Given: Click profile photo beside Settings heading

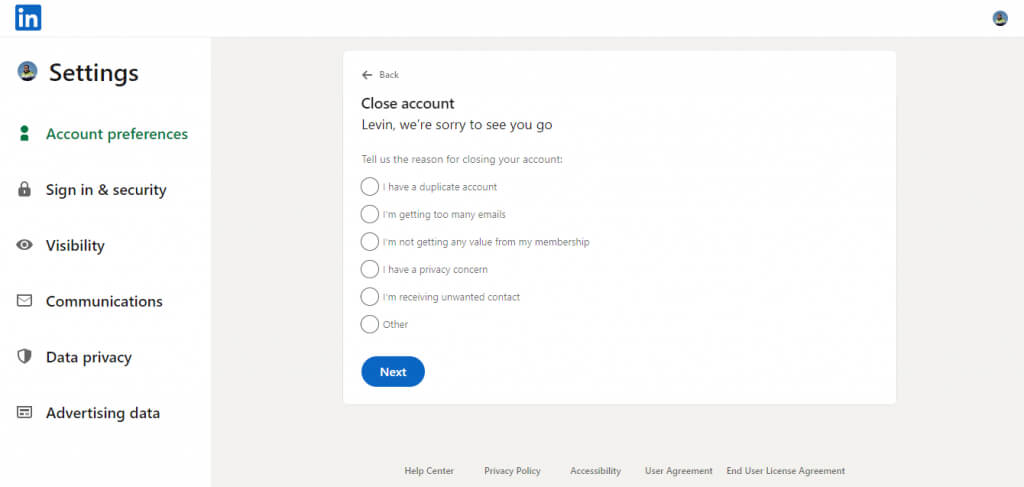Looking at the screenshot, I should click(x=28, y=71).
